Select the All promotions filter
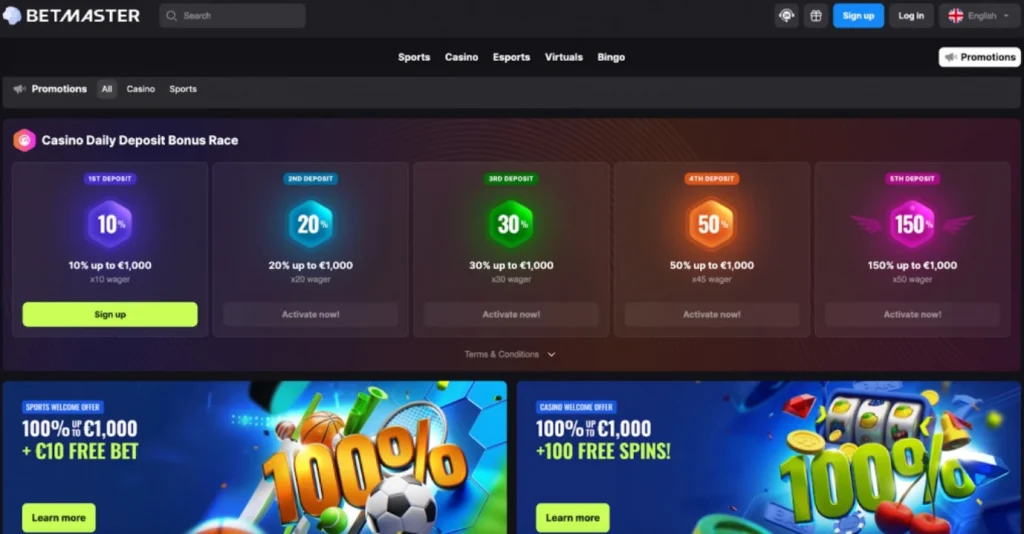This screenshot has width=1024, height=534. 106,89
